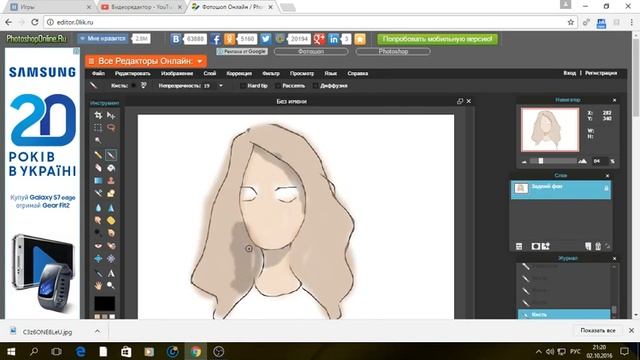Screen dimensions: 640x360
Task: Select the Pencil tool
Action: point(98,155)
